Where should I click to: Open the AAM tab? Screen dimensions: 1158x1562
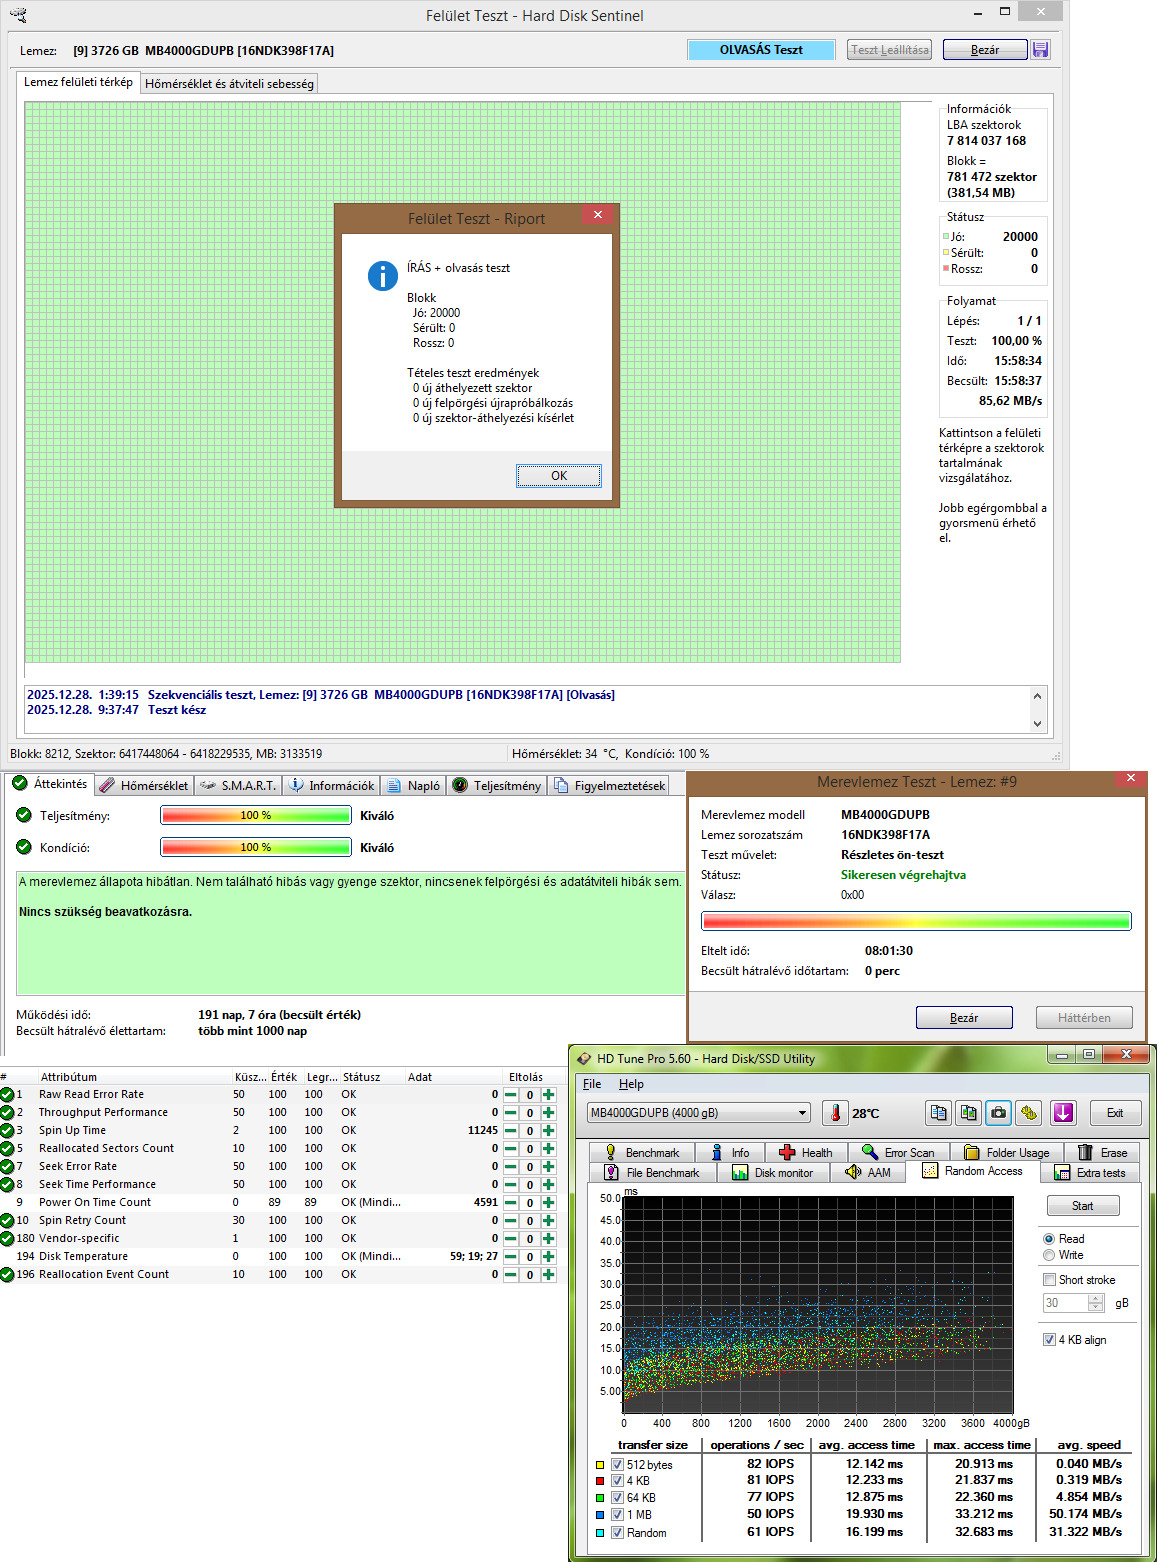pyautogui.click(x=868, y=1173)
